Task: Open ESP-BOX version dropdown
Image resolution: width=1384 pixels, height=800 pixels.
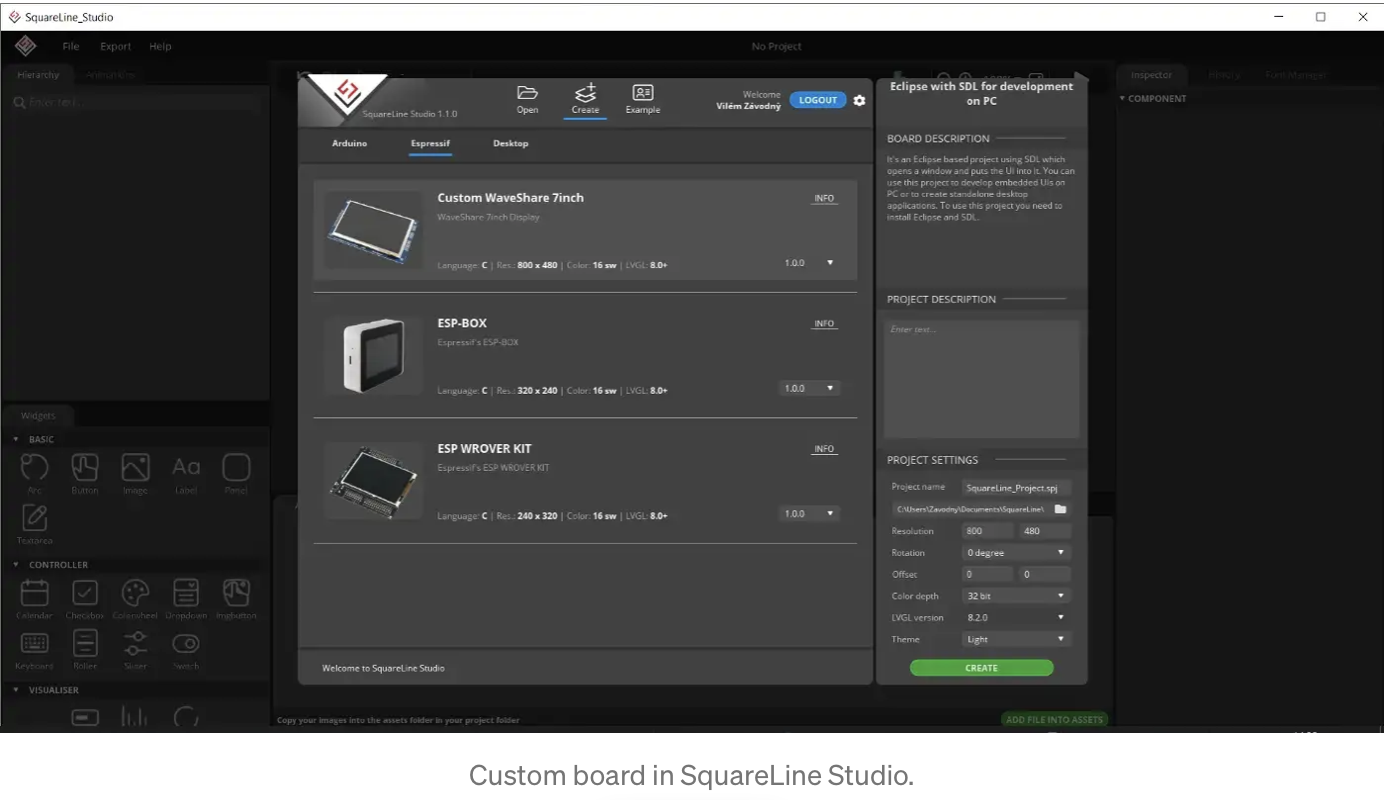Action: [x=809, y=388]
